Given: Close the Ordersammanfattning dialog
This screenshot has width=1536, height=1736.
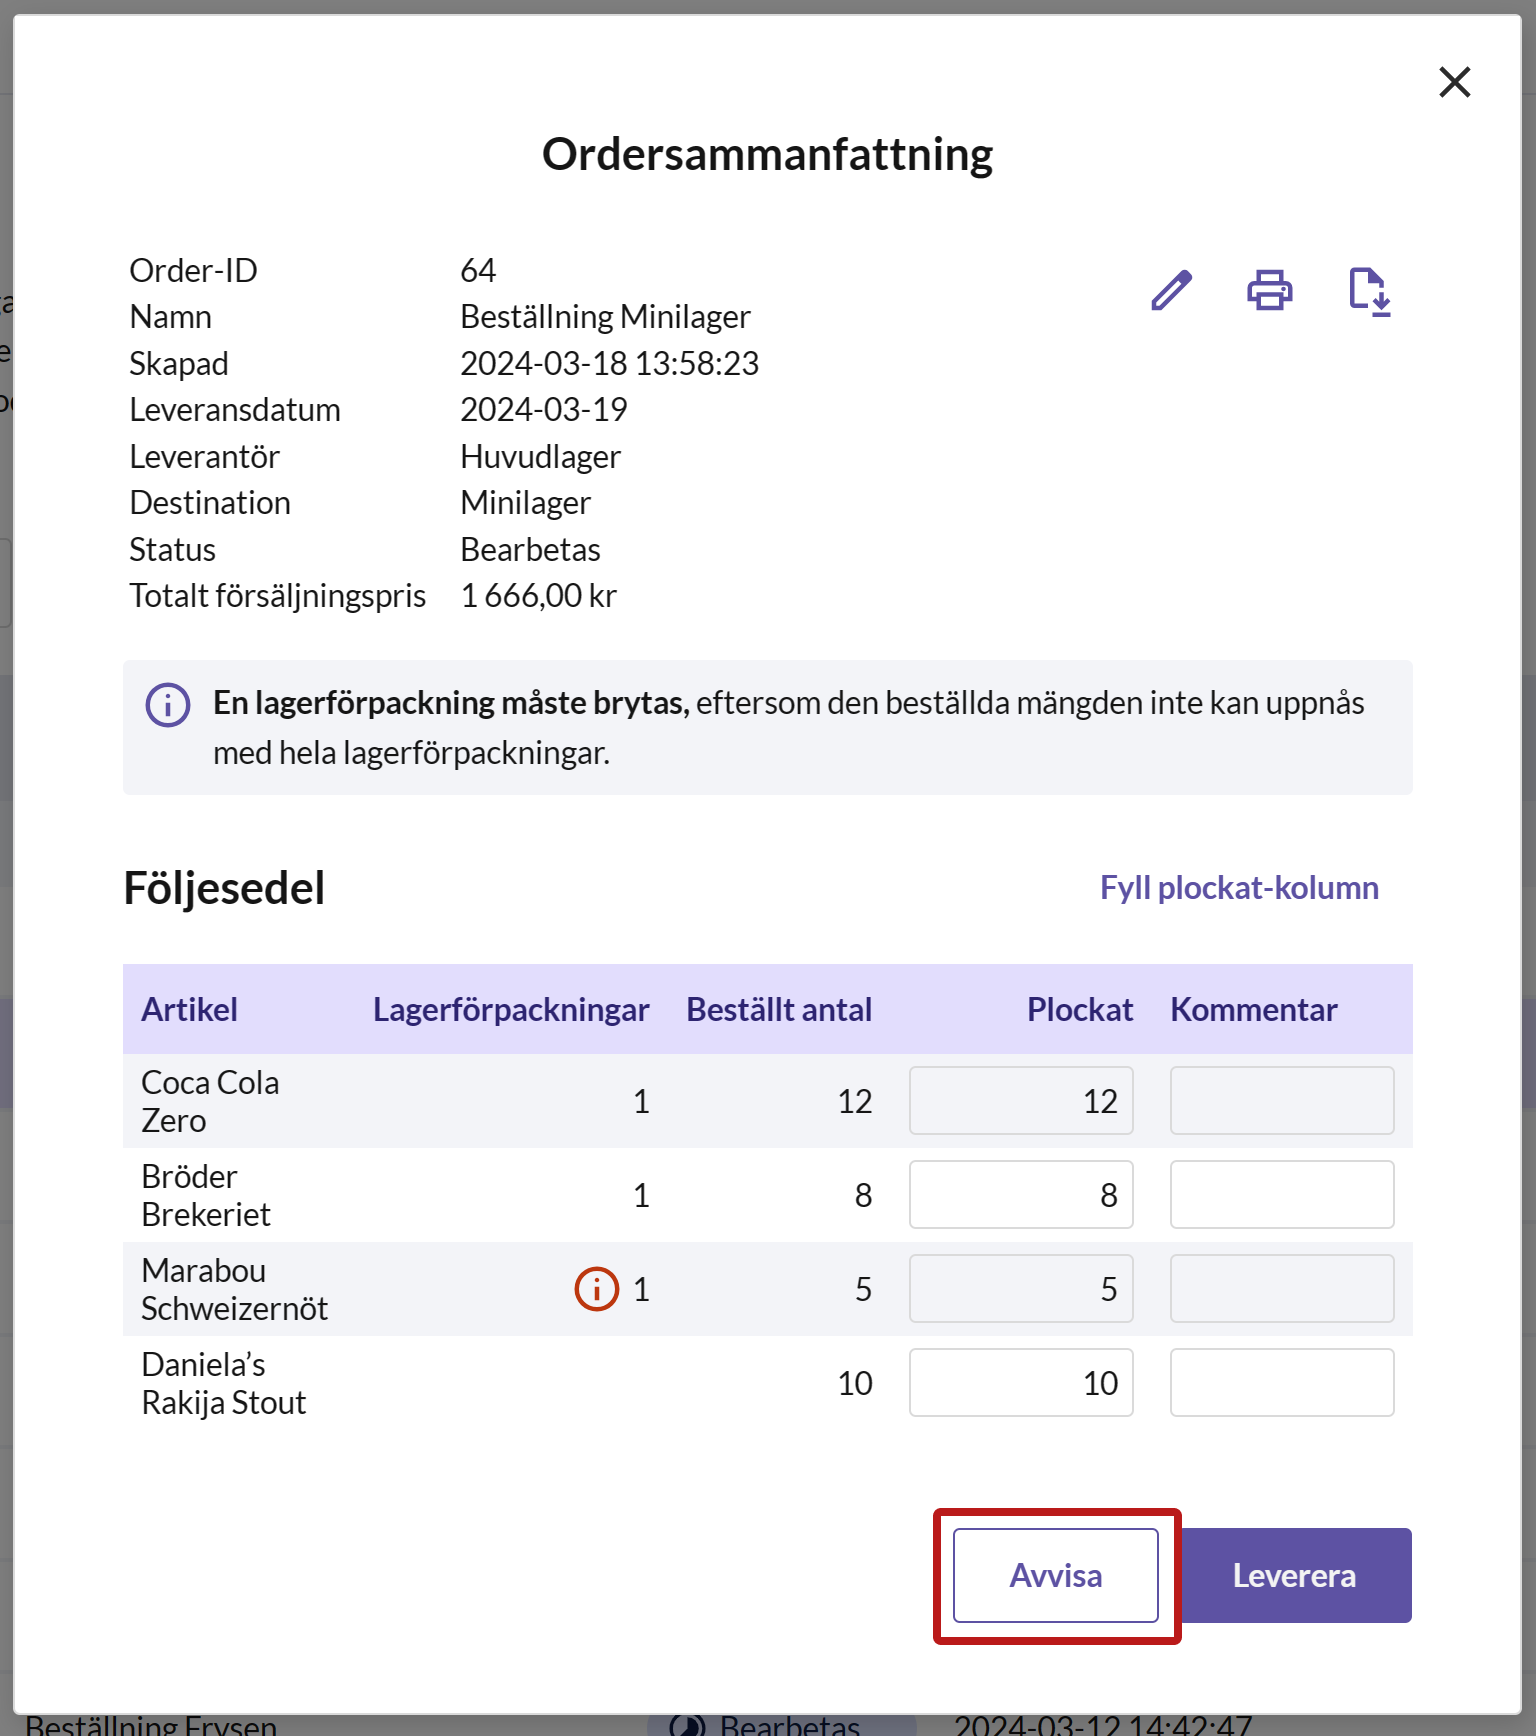Looking at the screenshot, I should 1455,82.
